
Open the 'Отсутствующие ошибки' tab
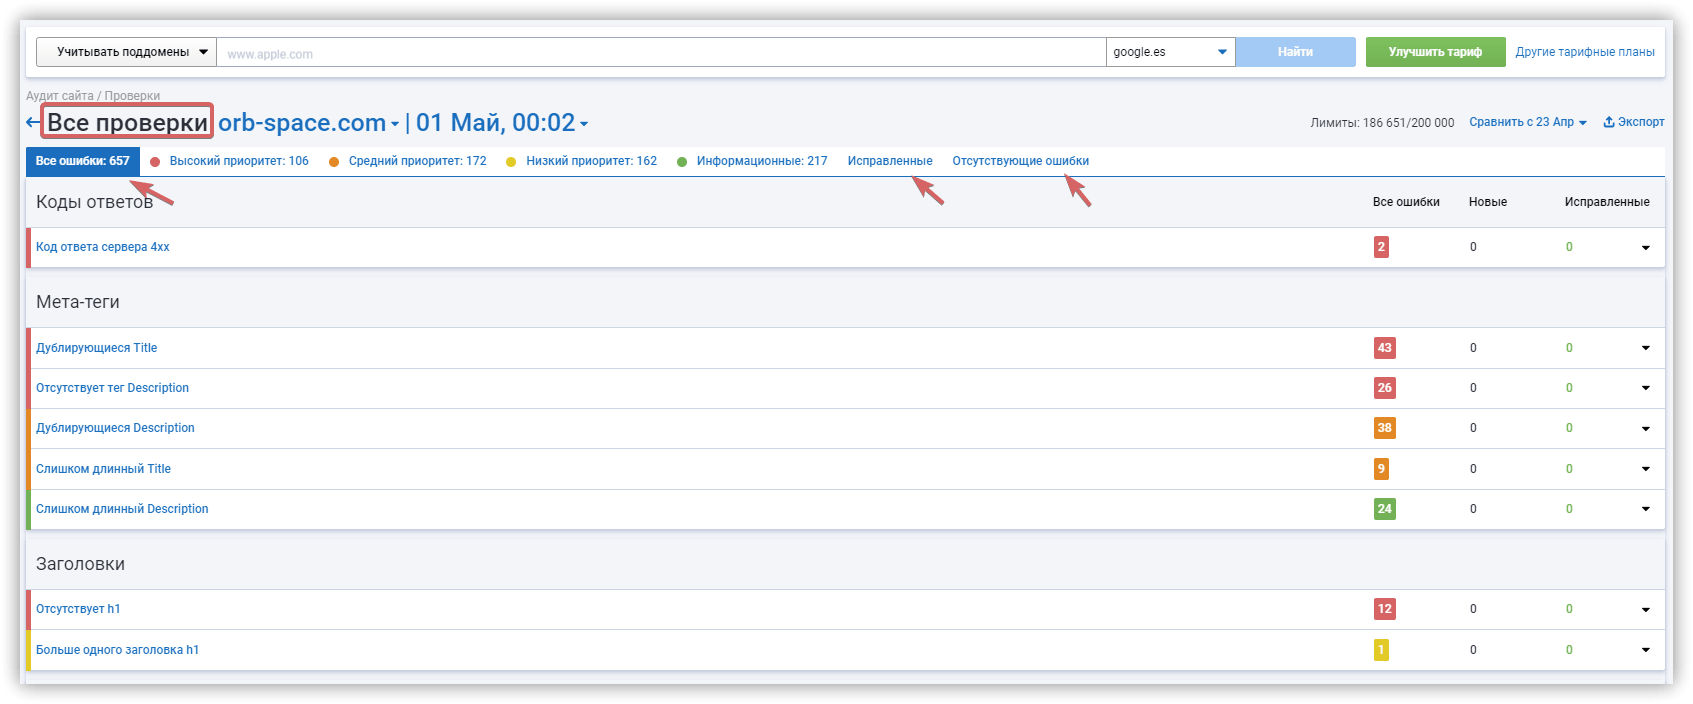1020,161
